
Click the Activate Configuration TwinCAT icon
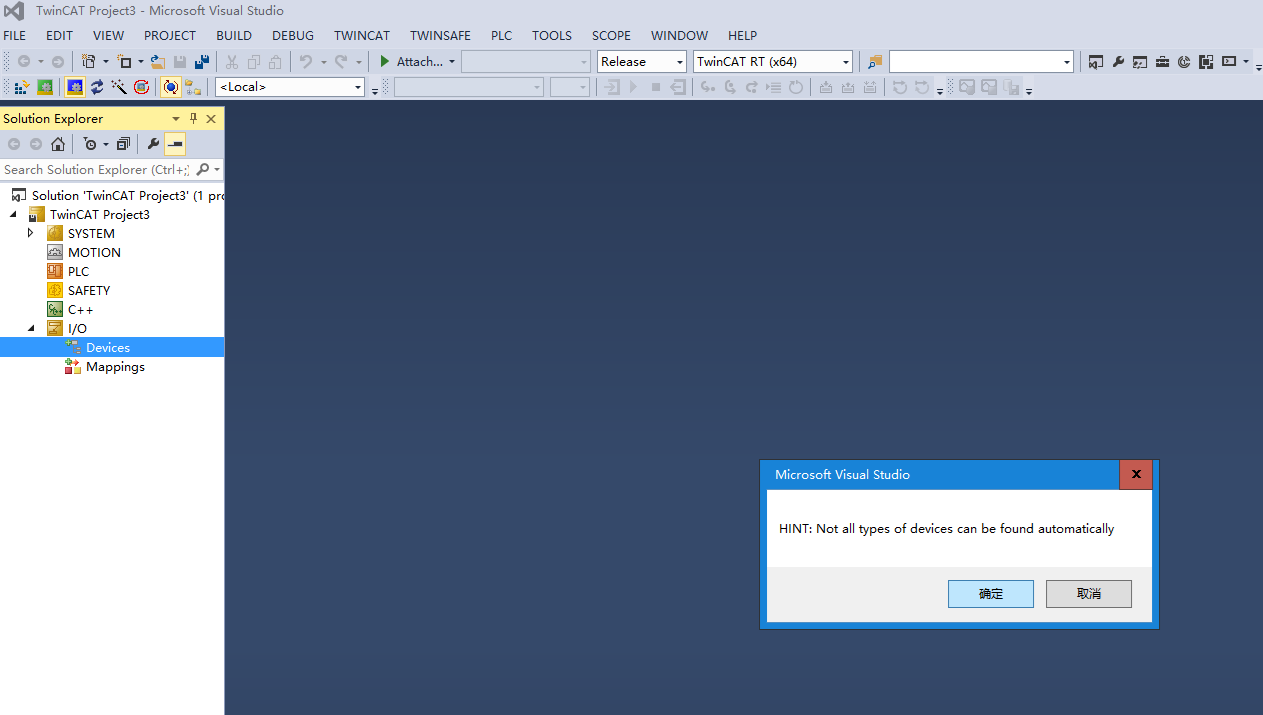coord(21,87)
